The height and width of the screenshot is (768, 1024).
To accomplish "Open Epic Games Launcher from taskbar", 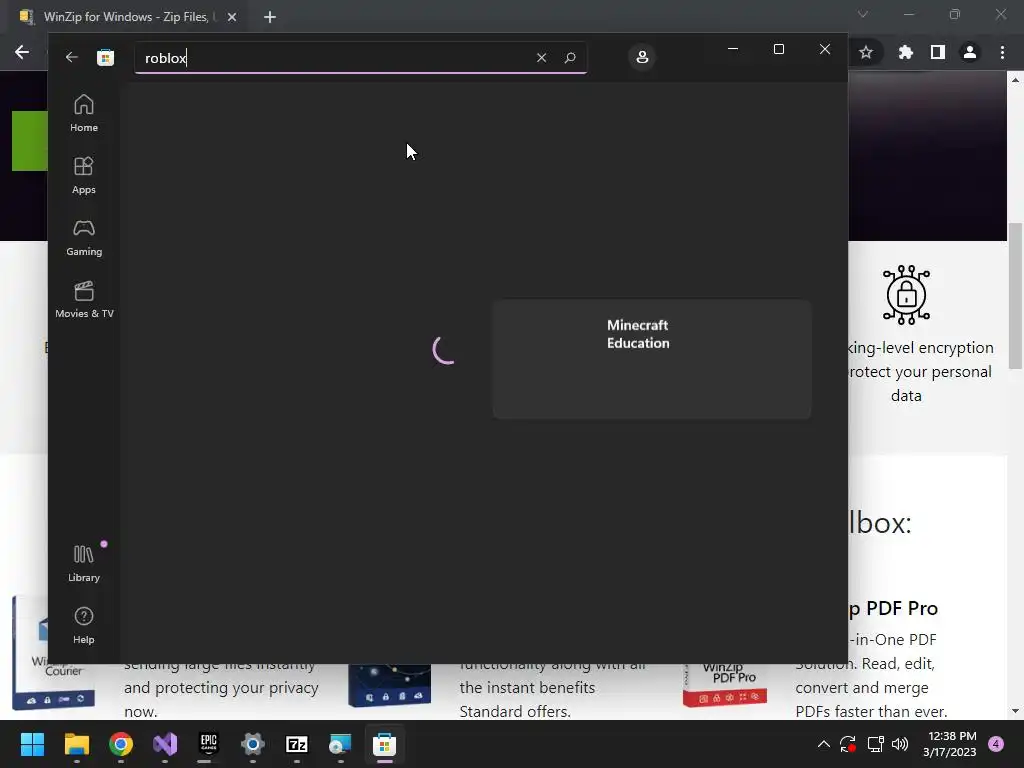I will (x=208, y=744).
